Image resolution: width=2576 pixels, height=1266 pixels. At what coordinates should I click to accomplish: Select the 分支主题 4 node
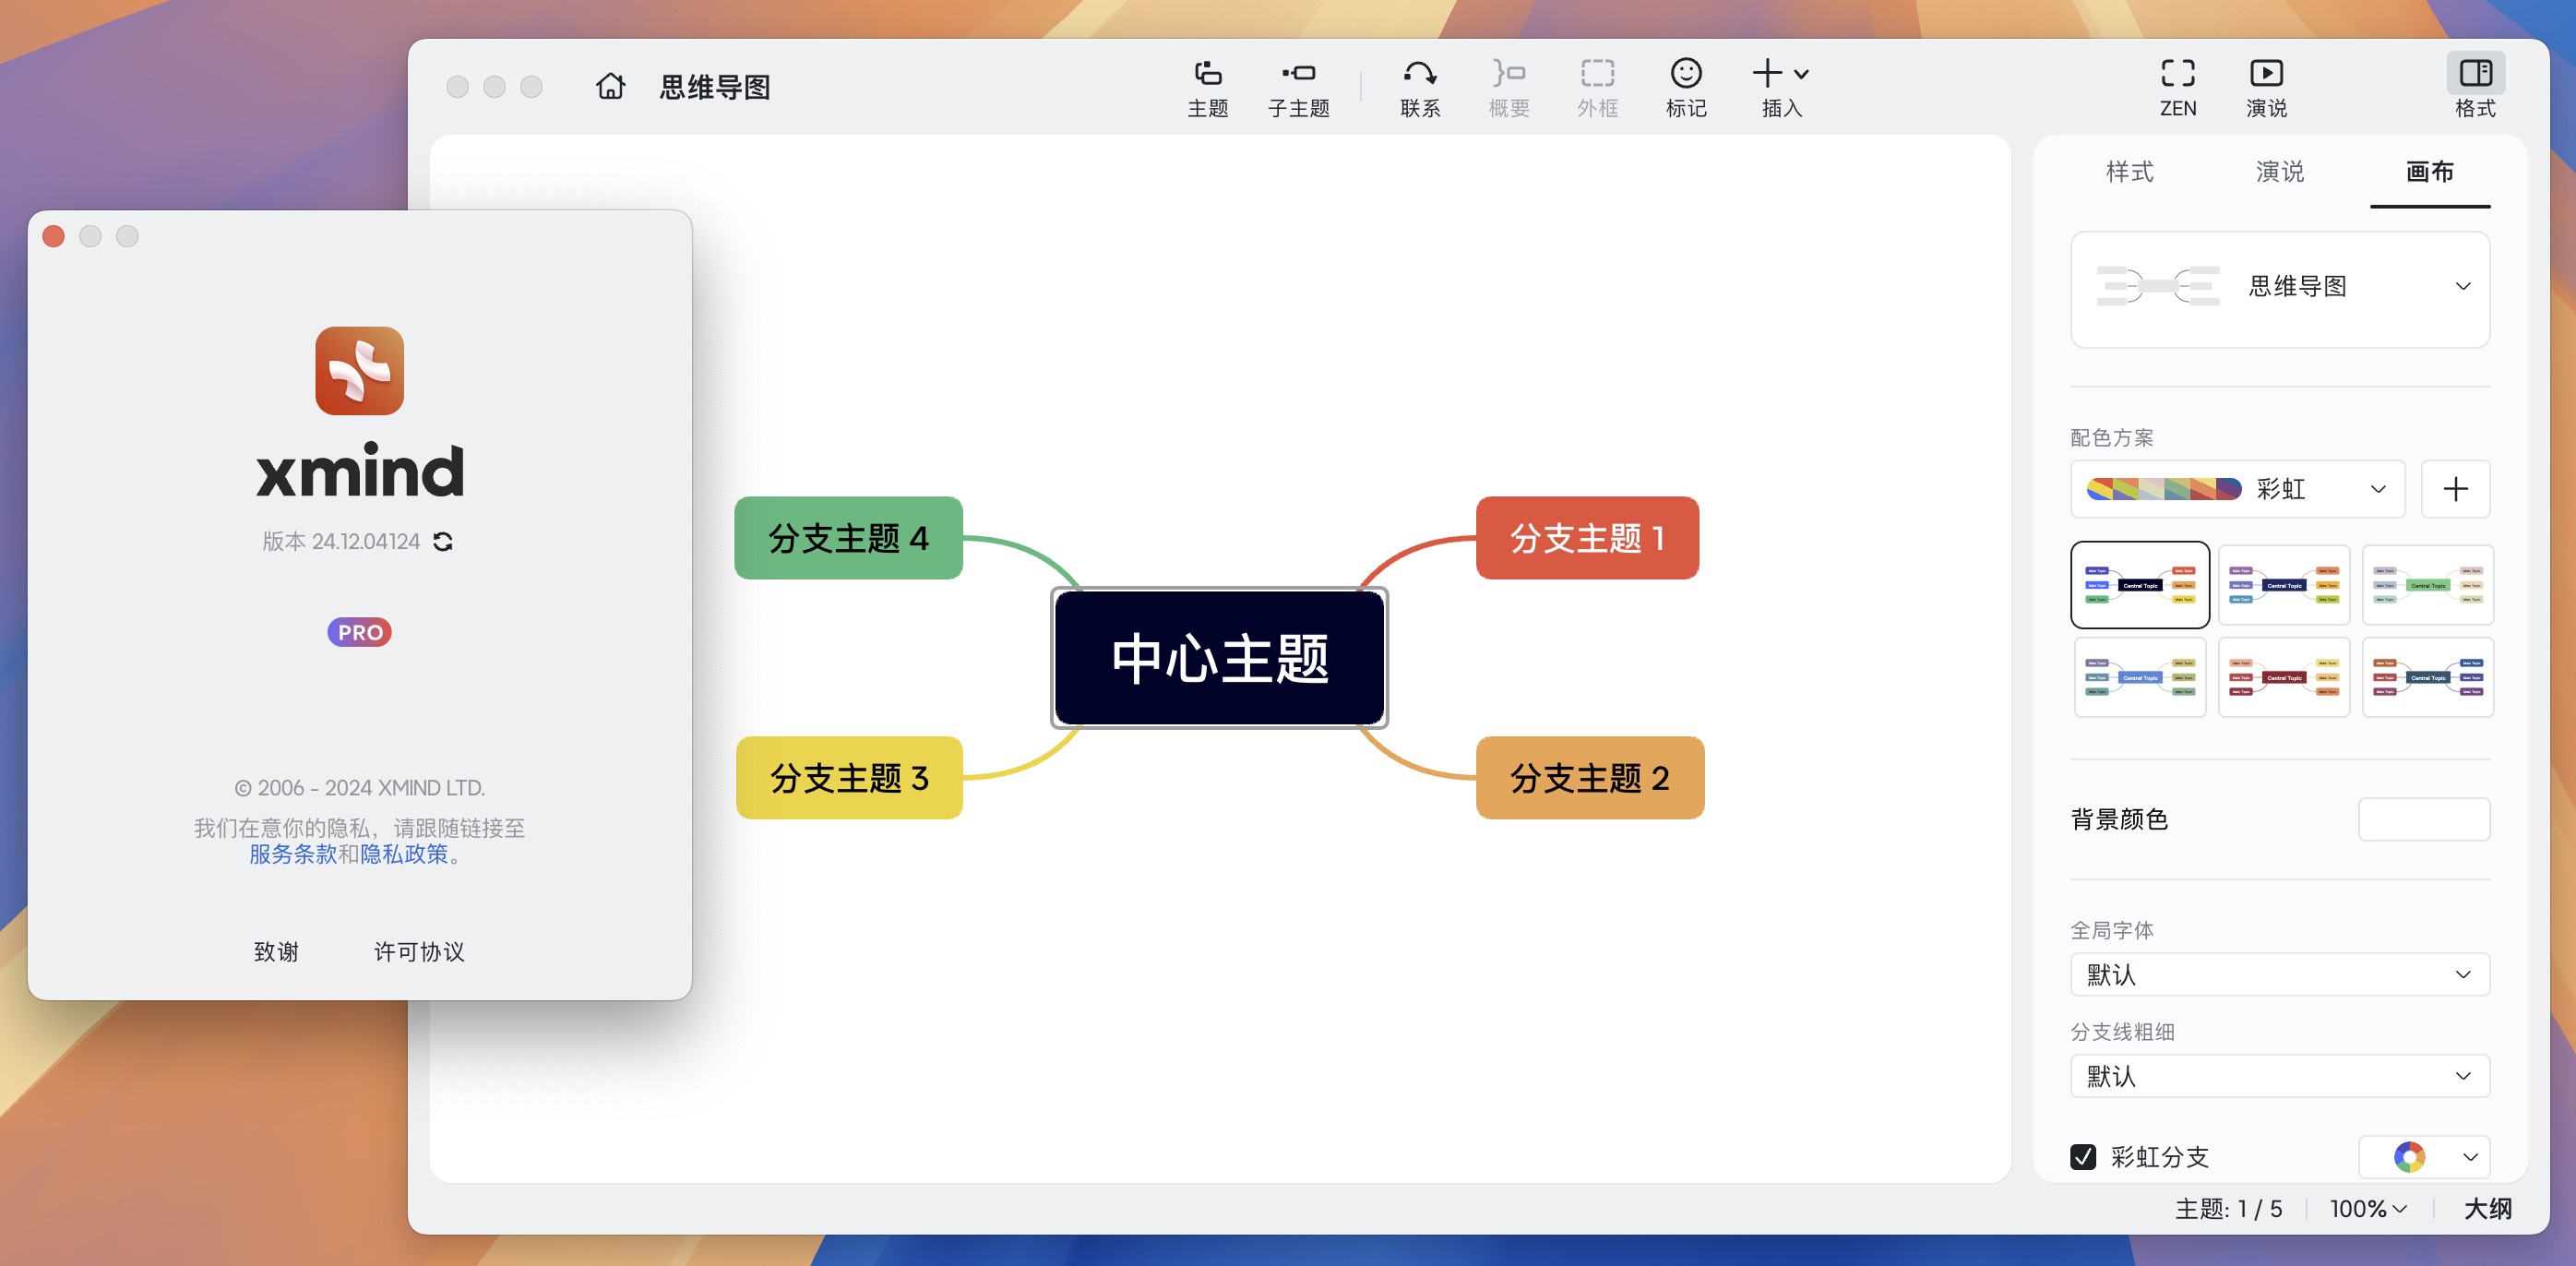point(848,538)
